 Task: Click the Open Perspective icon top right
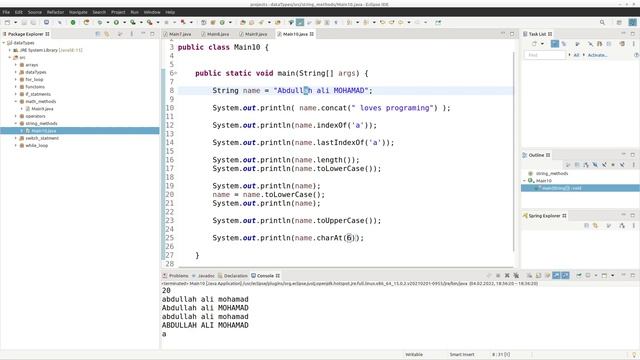pos(619,22)
